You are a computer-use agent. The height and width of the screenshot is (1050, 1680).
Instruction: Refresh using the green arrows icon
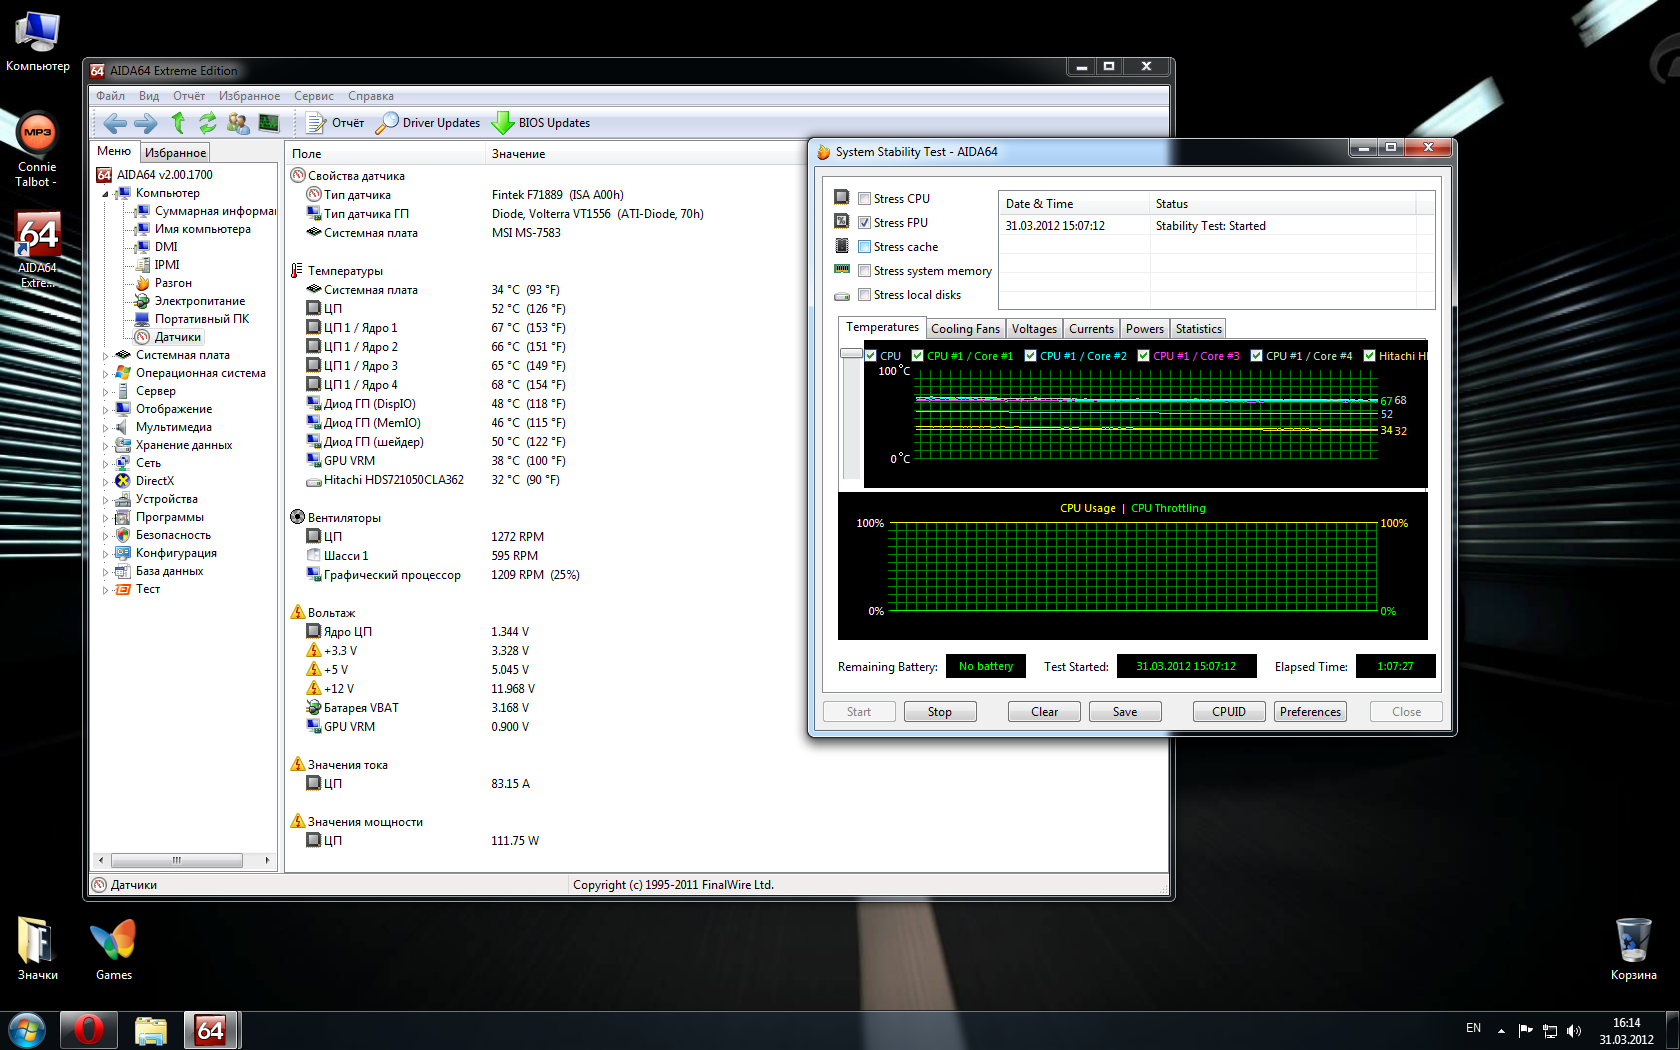(207, 123)
